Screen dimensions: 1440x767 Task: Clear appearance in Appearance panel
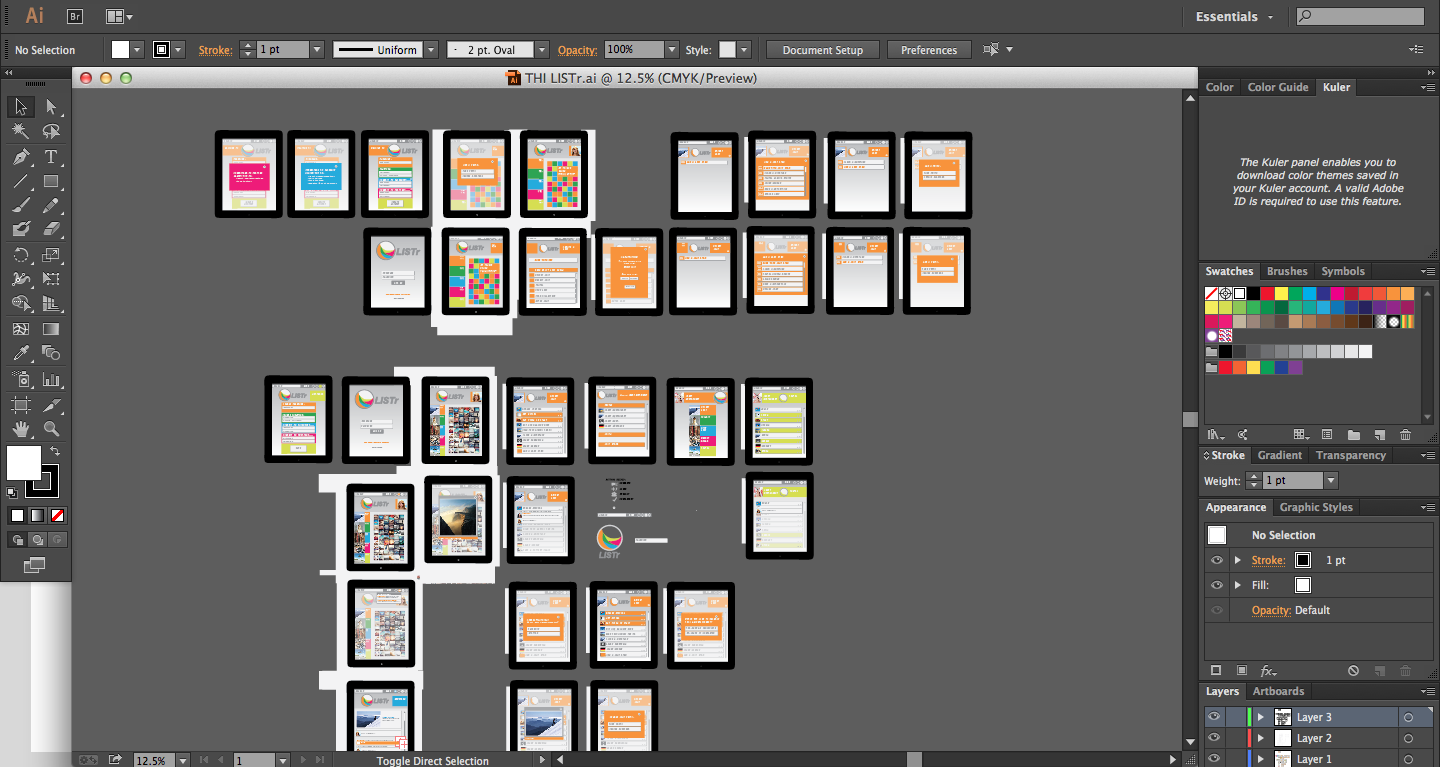(x=1353, y=670)
